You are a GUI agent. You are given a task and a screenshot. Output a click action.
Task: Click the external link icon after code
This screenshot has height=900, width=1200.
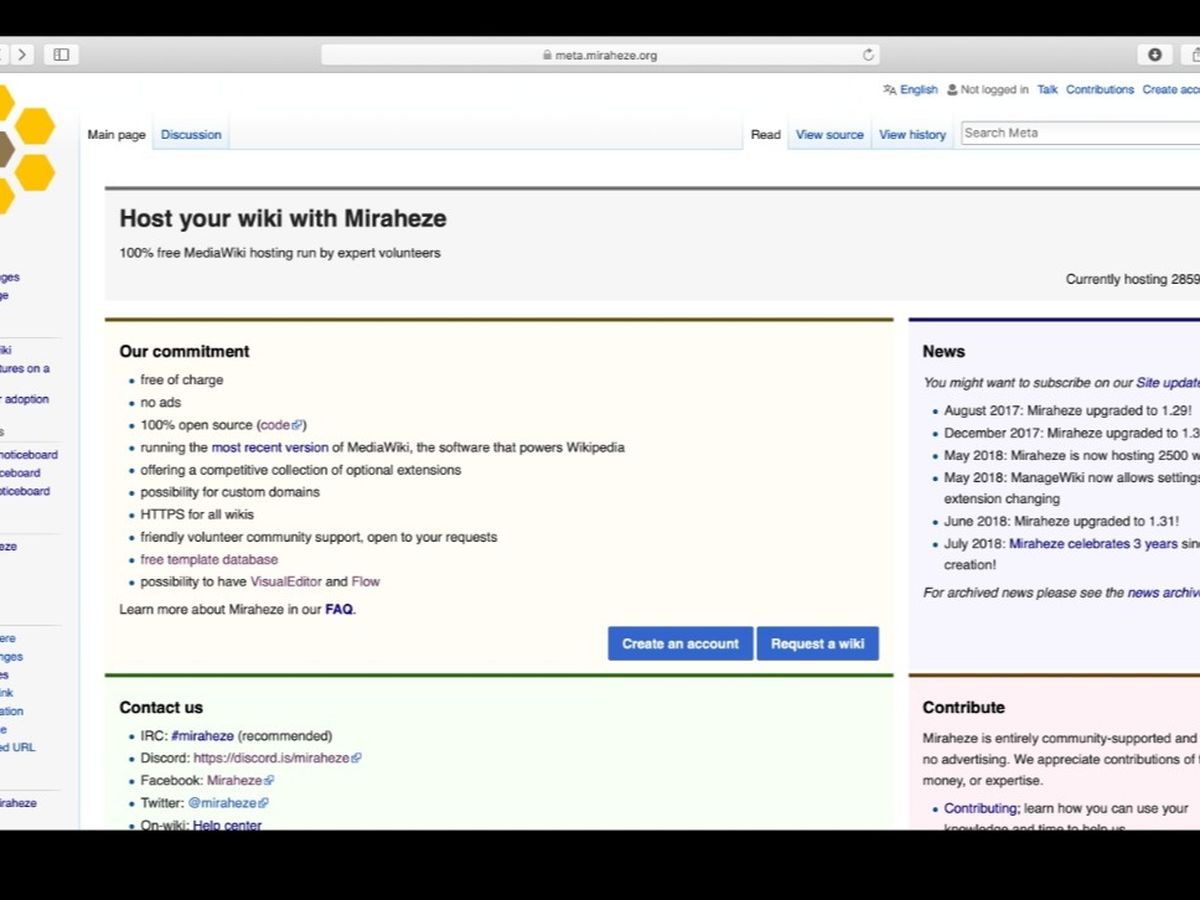coord(298,425)
